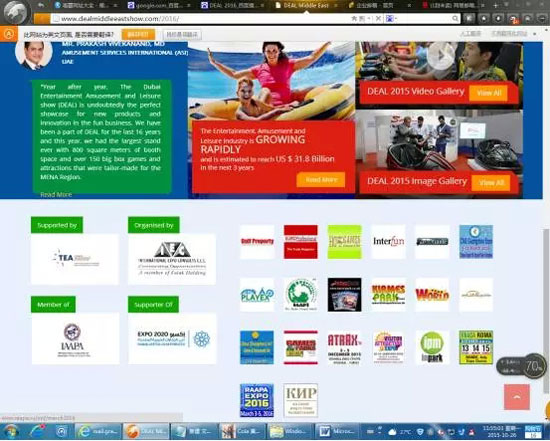Screen dimensions: 550x441
Task: Open the Kirmes Park logo link
Action: click(x=388, y=295)
